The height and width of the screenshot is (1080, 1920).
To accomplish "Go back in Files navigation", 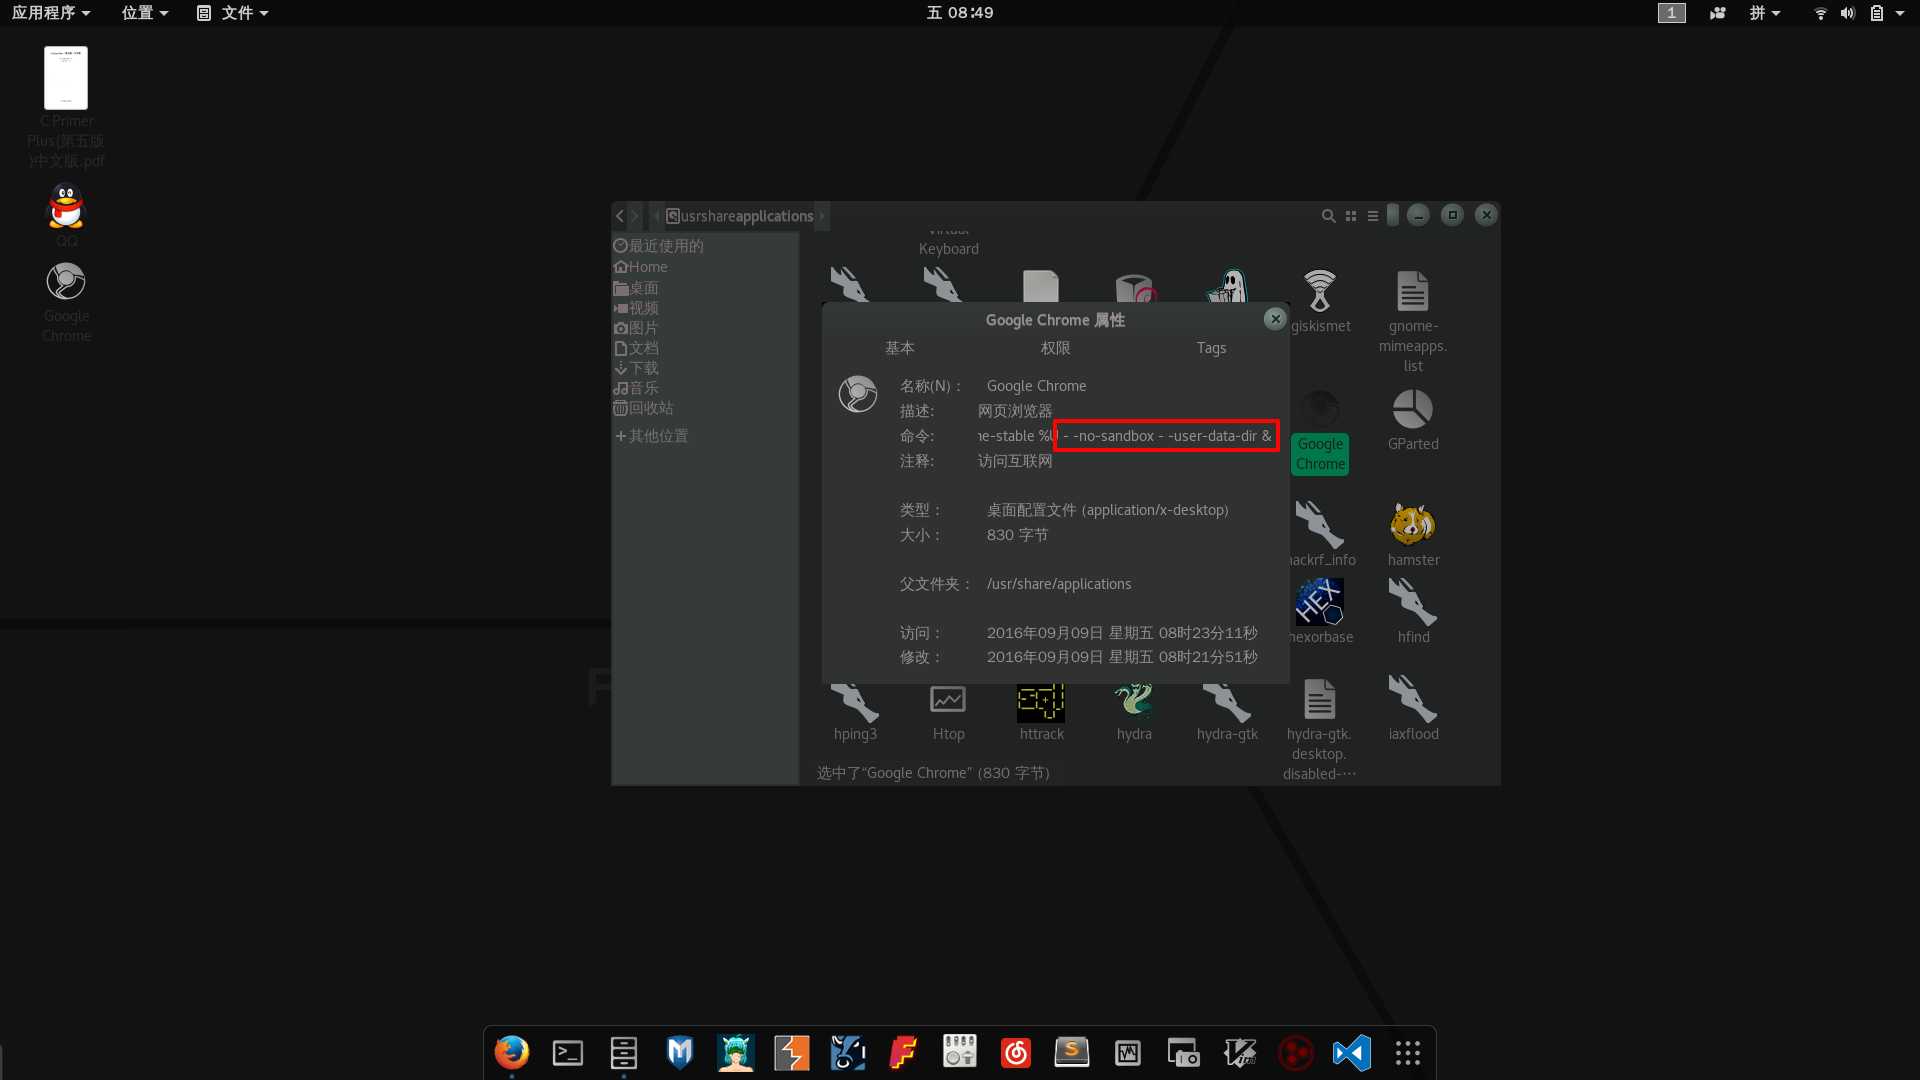I will click(620, 216).
